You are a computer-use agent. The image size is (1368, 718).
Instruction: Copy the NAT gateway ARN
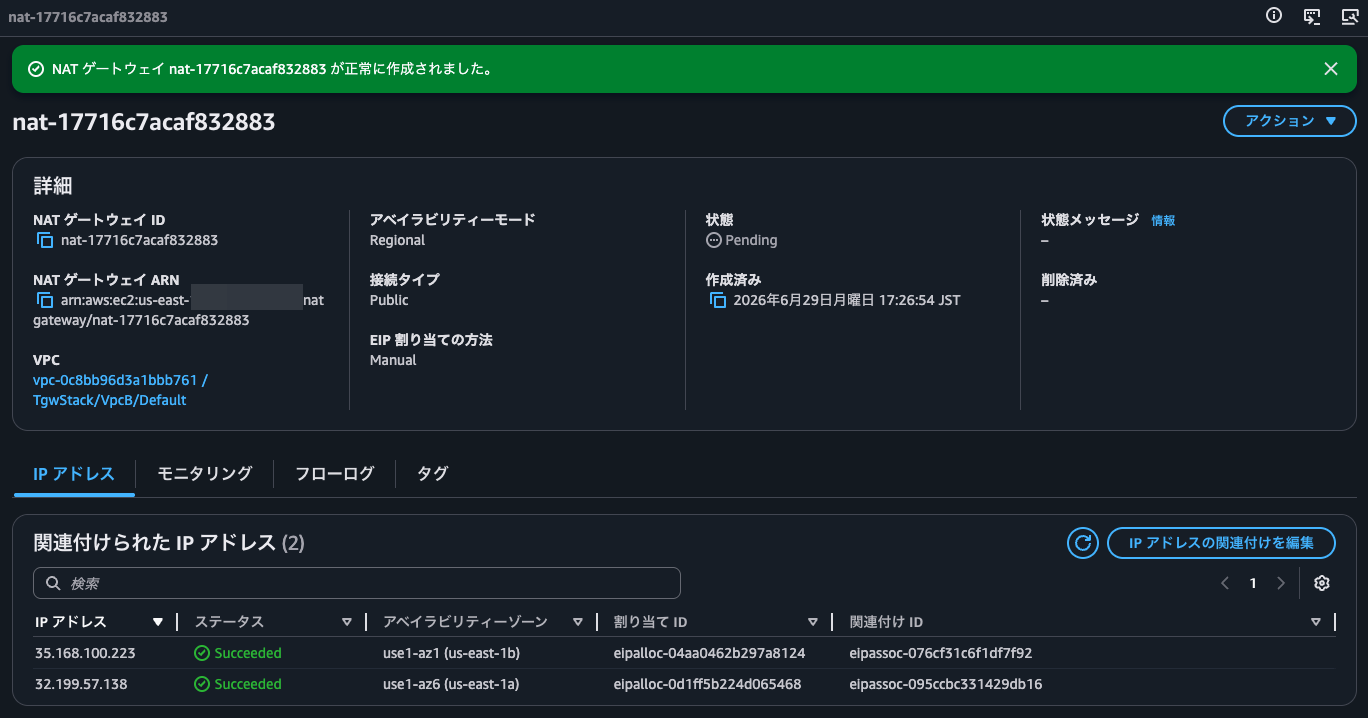(x=45, y=300)
